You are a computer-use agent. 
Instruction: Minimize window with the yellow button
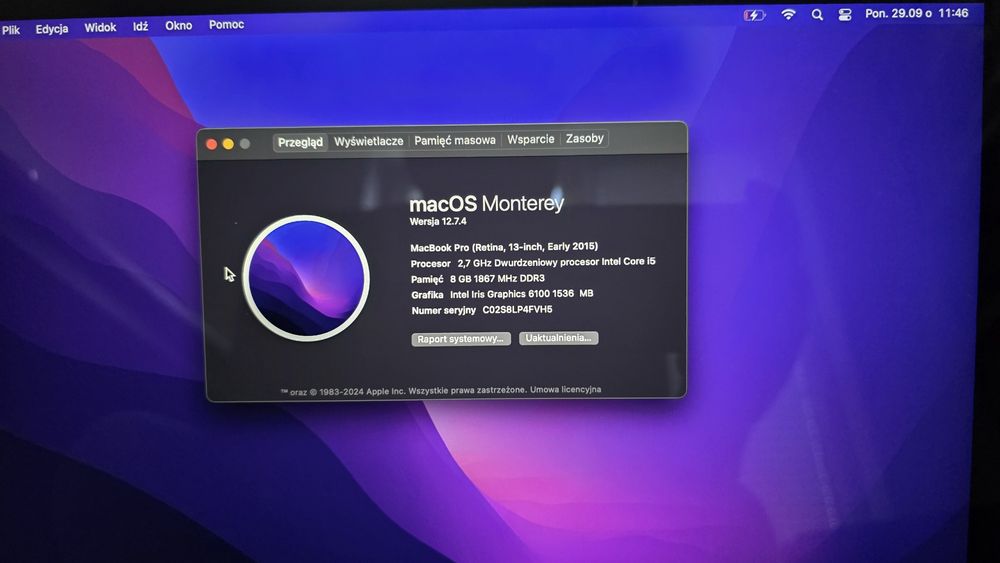point(228,144)
